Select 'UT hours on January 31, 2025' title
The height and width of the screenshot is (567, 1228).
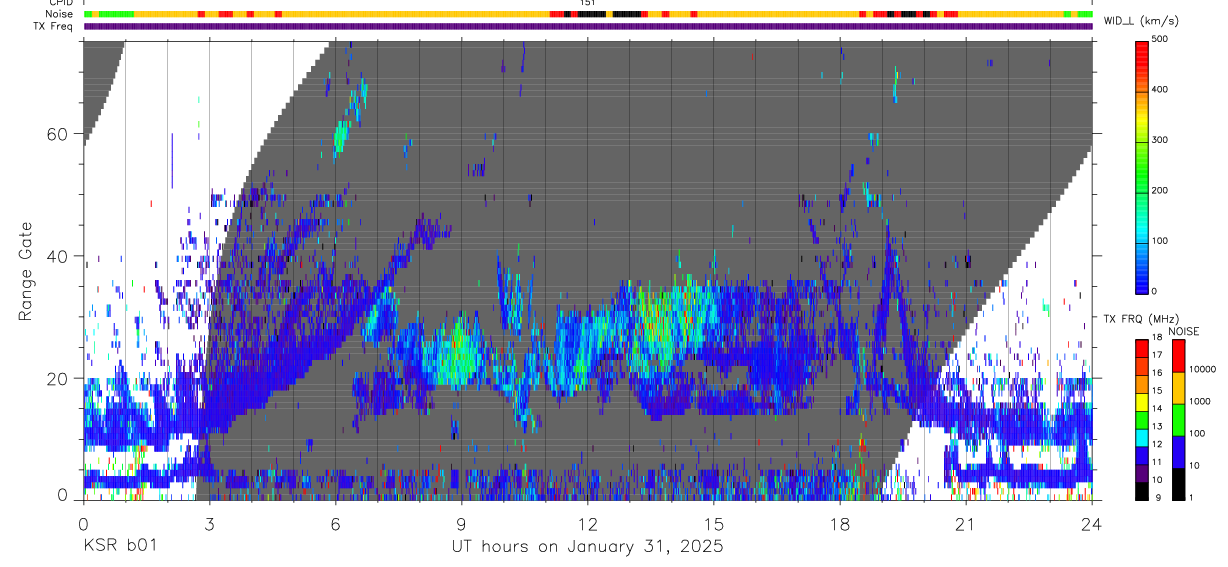[x=587, y=547]
